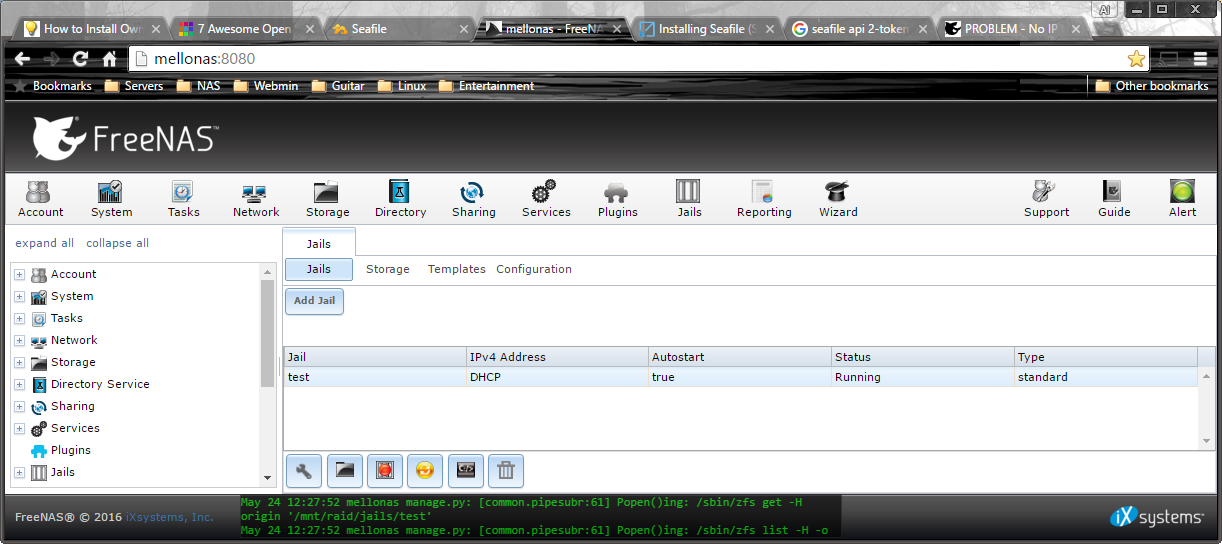Open Sharing from the top icon toolbar
This screenshot has height=544, width=1222.
pyautogui.click(x=473, y=199)
